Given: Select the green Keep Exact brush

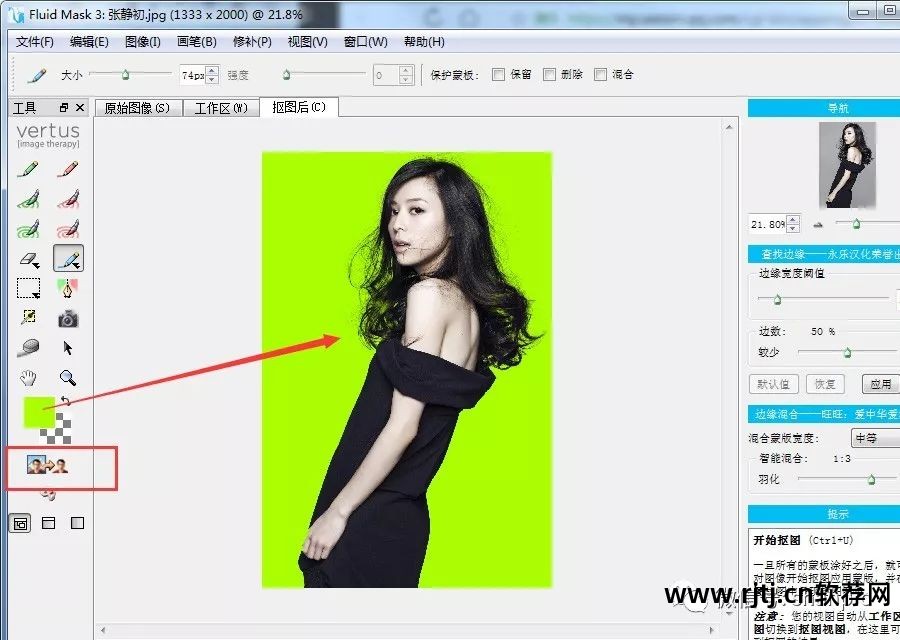Looking at the screenshot, I should tap(28, 169).
